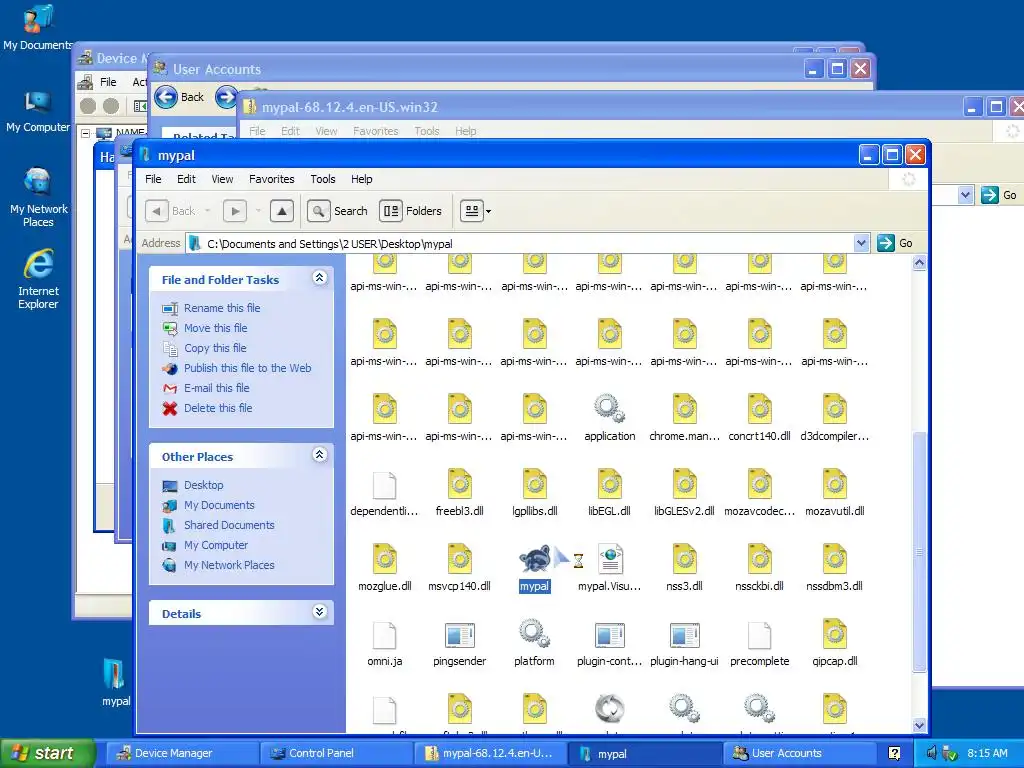
Task: Click the Up folder toolbar icon
Action: click(x=281, y=211)
